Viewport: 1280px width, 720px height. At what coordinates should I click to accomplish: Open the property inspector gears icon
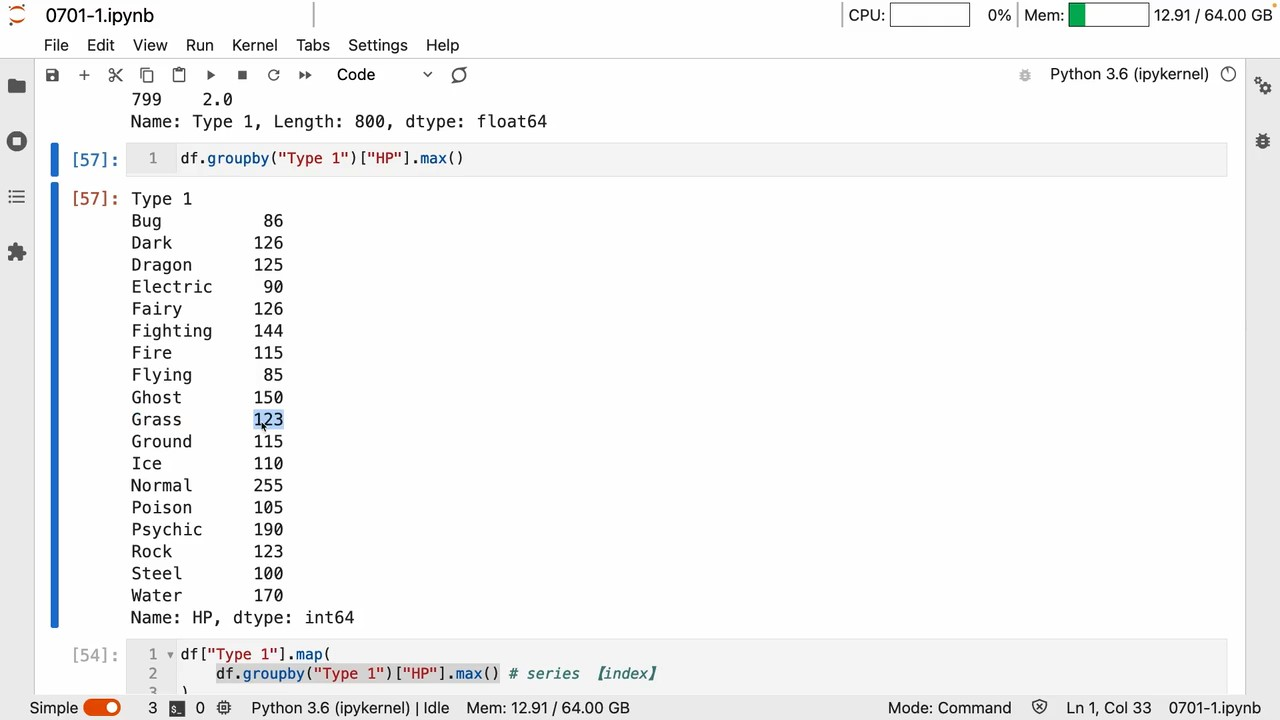pyautogui.click(x=1263, y=86)
